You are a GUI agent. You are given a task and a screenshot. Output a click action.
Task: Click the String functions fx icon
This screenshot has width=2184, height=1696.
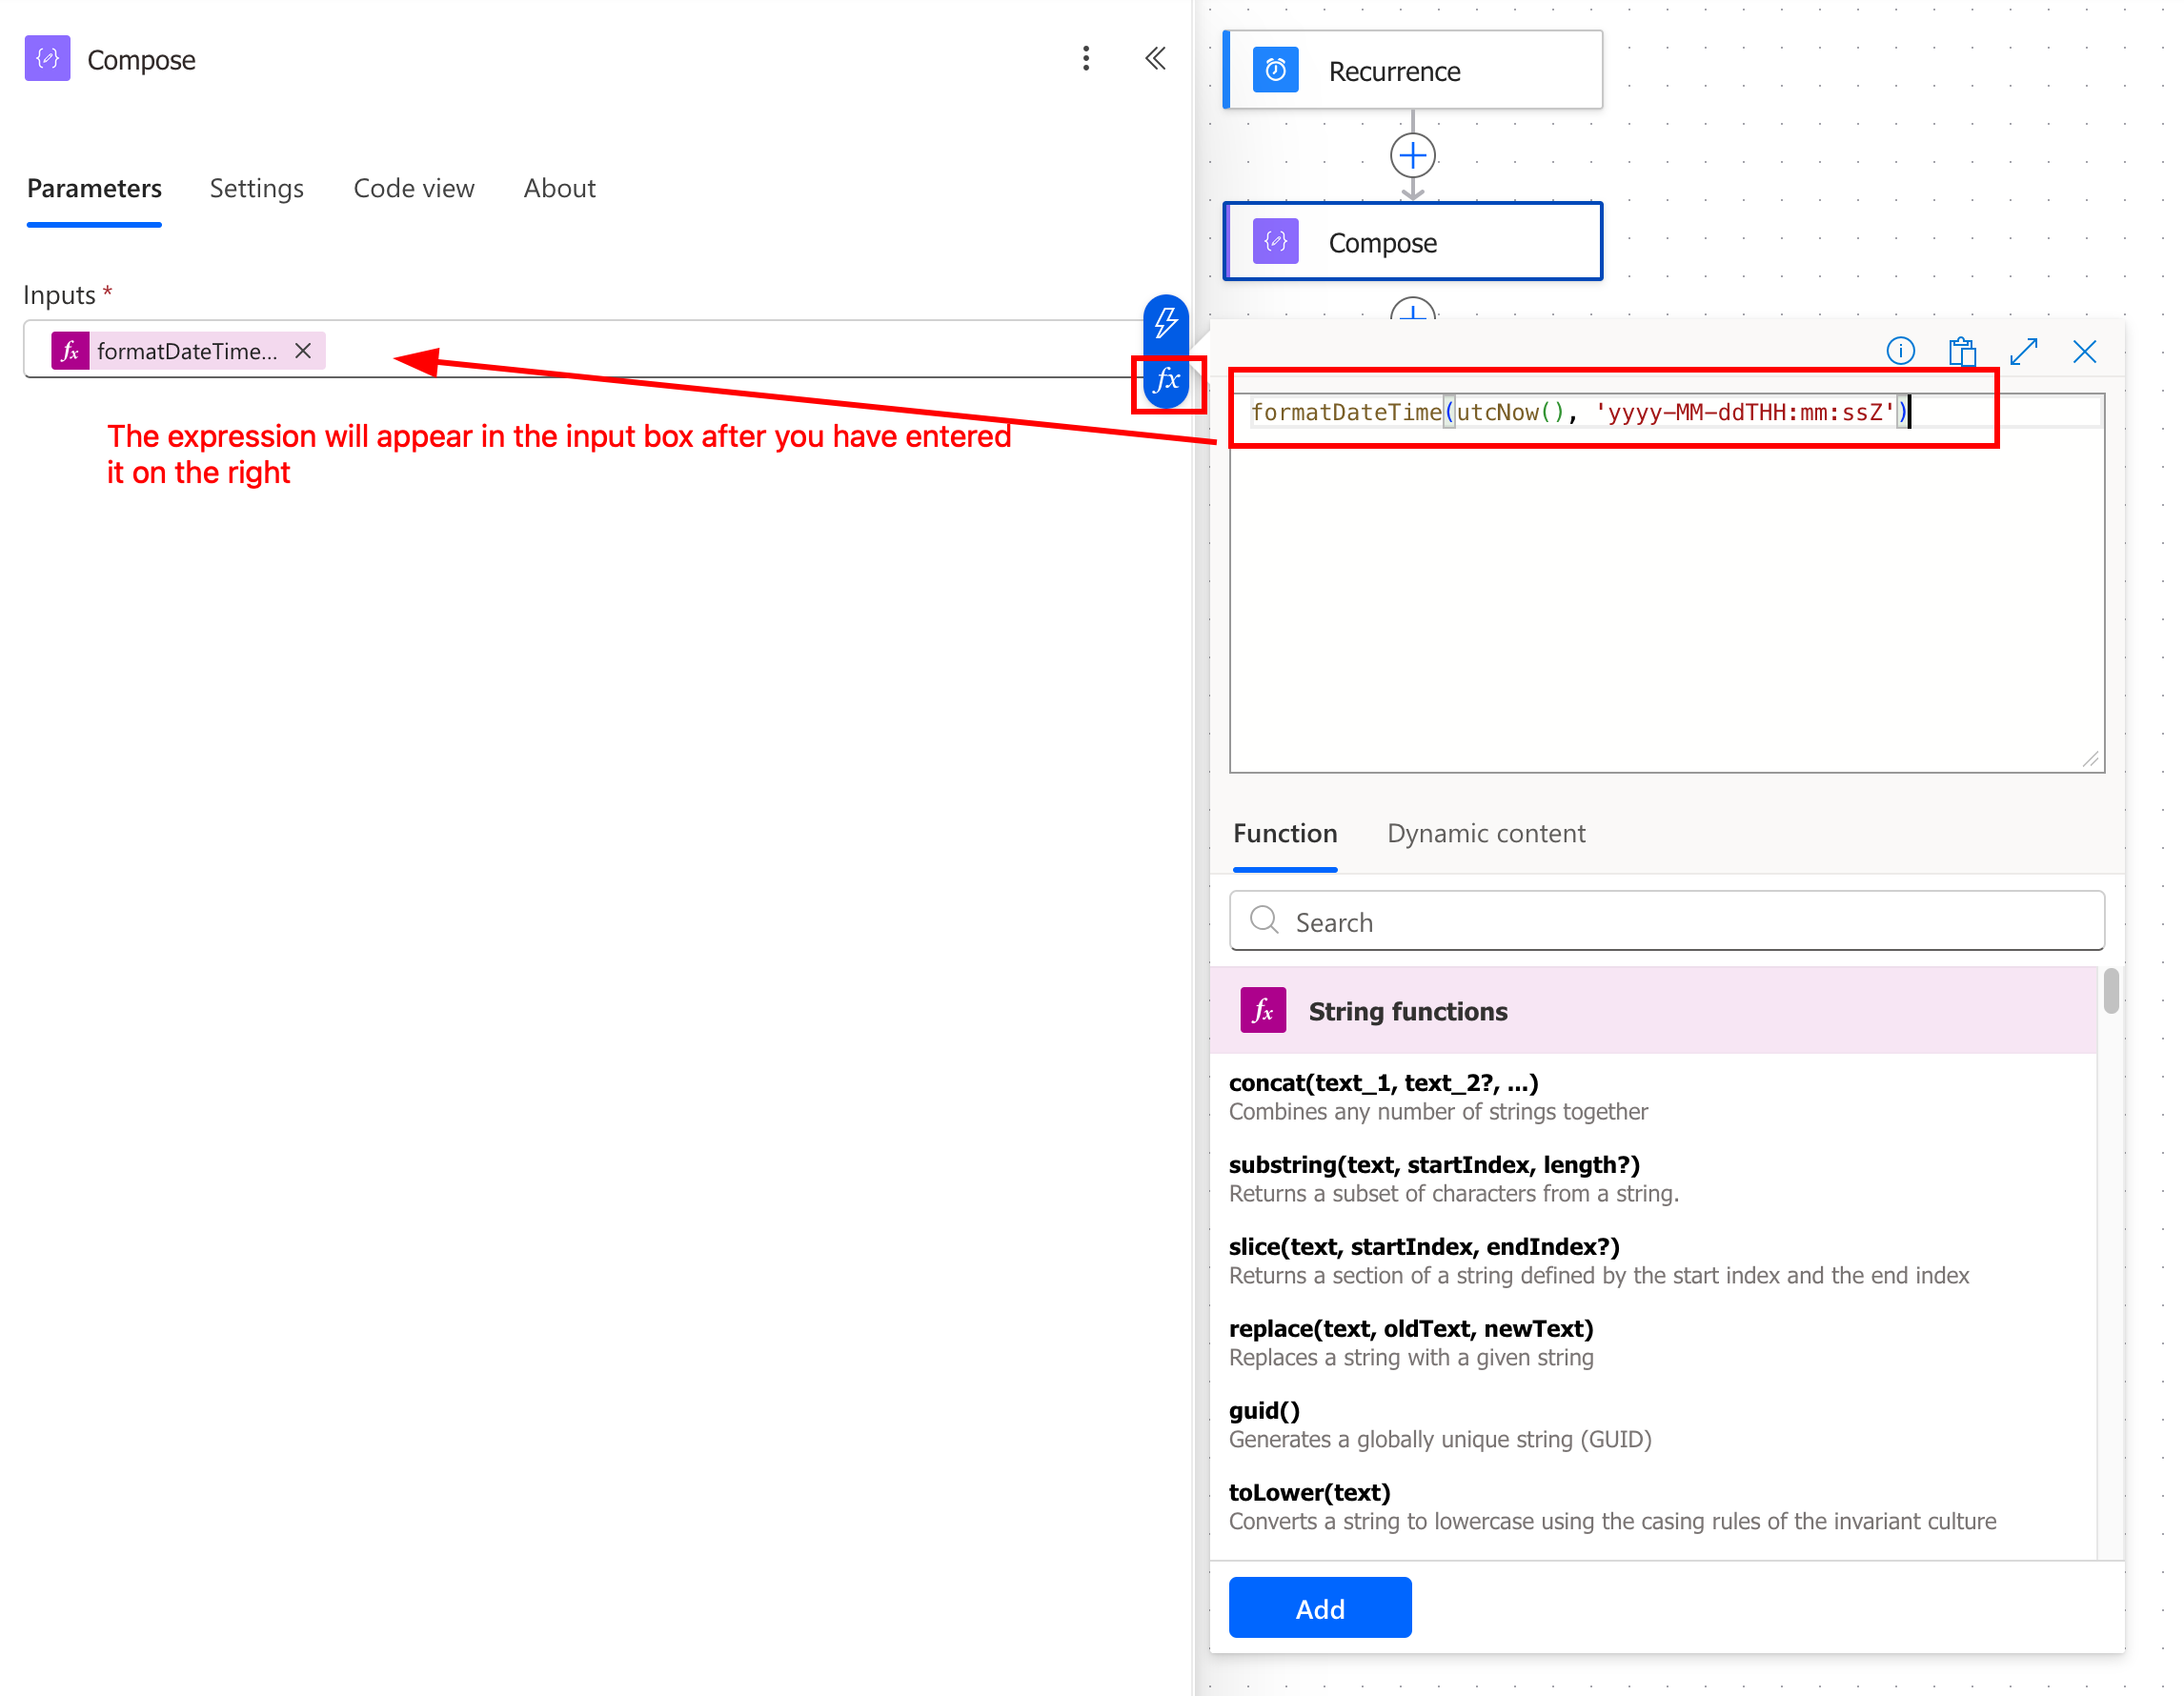pos(1262,1010)
